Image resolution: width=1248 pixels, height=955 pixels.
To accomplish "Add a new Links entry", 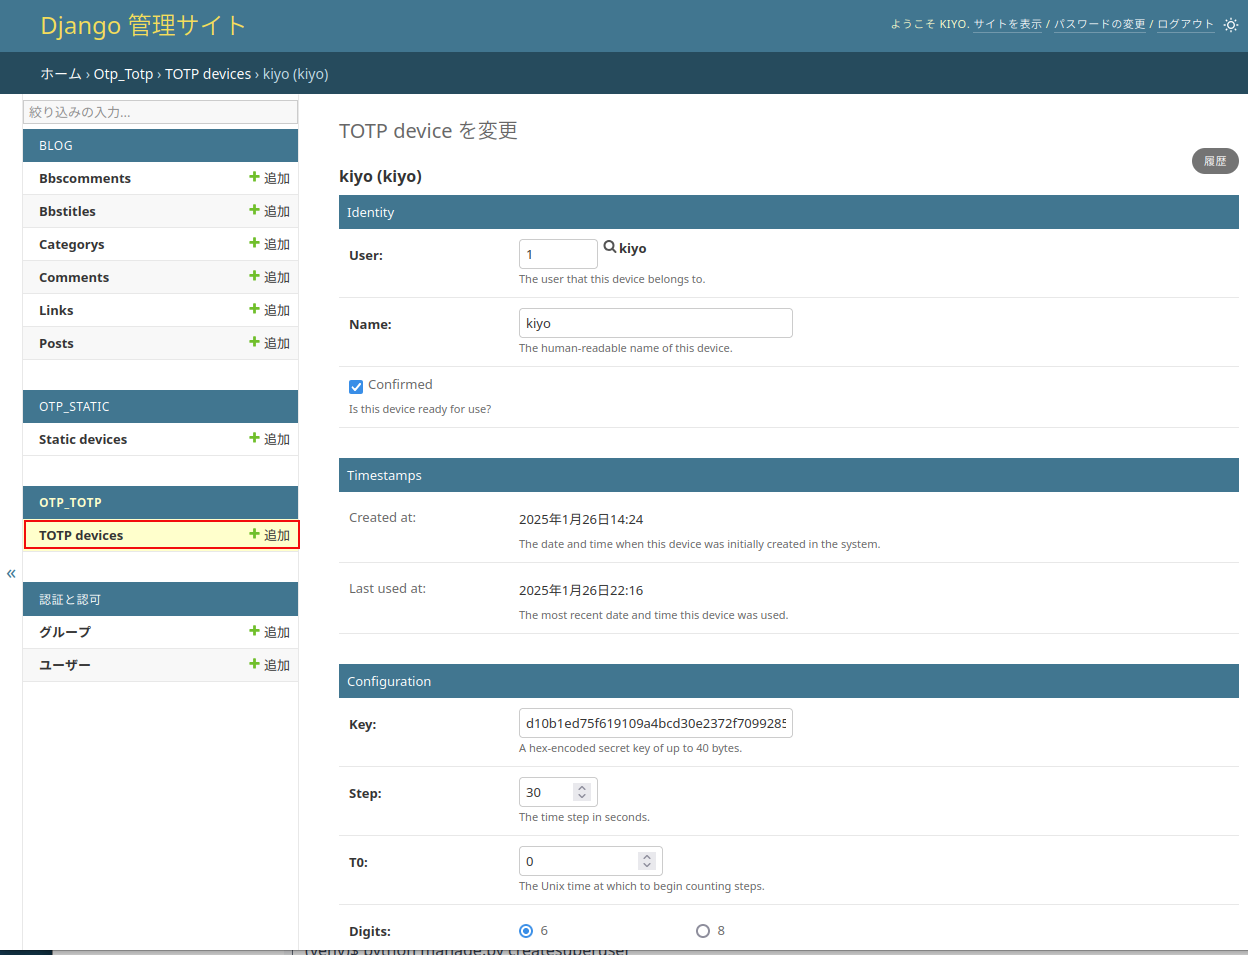I will [x=269, y=310].
